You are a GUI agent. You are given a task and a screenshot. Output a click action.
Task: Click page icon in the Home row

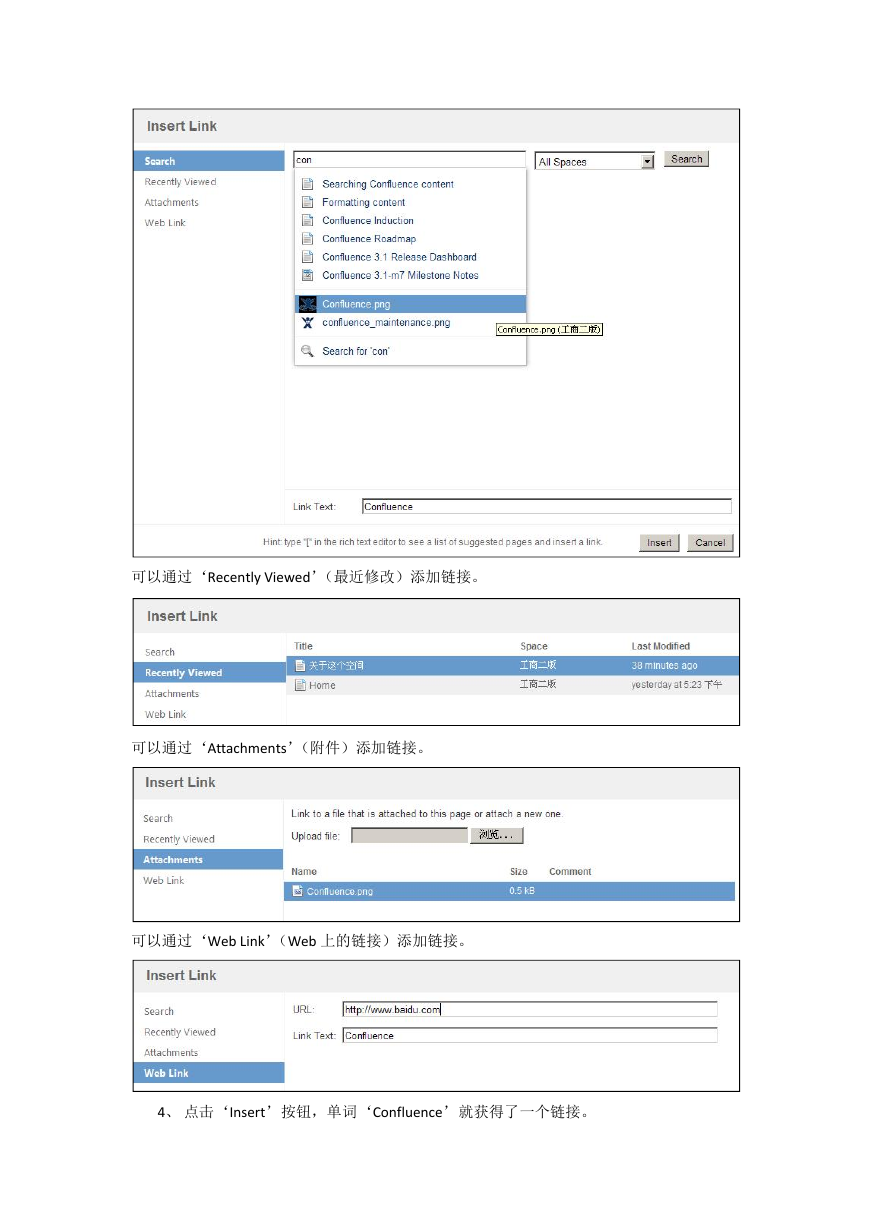(300, 685)
